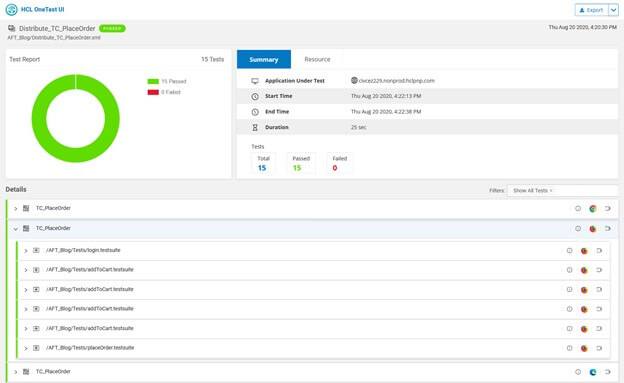Click the info icon in Edge TC_PlaceOrder row
This screenshot has width=624, height=383.
click(x=578, y=372)
